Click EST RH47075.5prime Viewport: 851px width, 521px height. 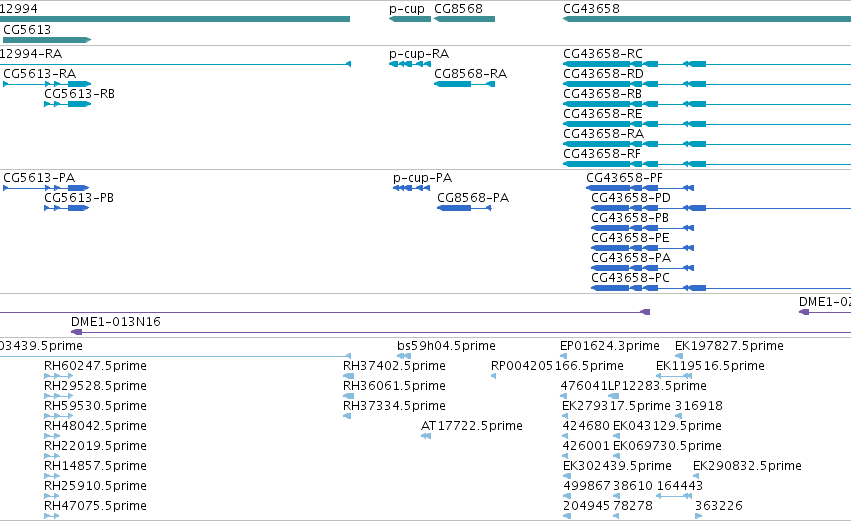(x=95, y=505)
